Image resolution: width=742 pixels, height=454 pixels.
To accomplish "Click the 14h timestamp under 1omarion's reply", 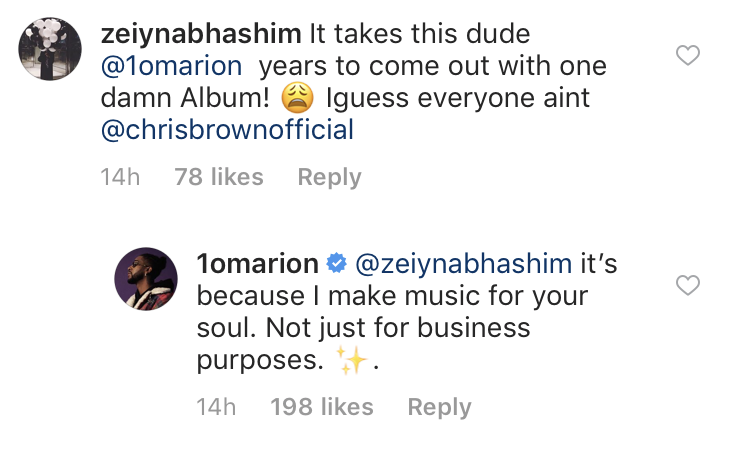I will point(217,408).
